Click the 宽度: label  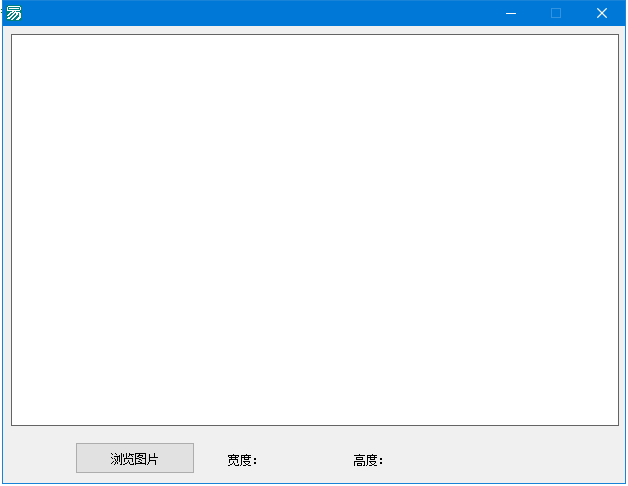coord(242,460)
